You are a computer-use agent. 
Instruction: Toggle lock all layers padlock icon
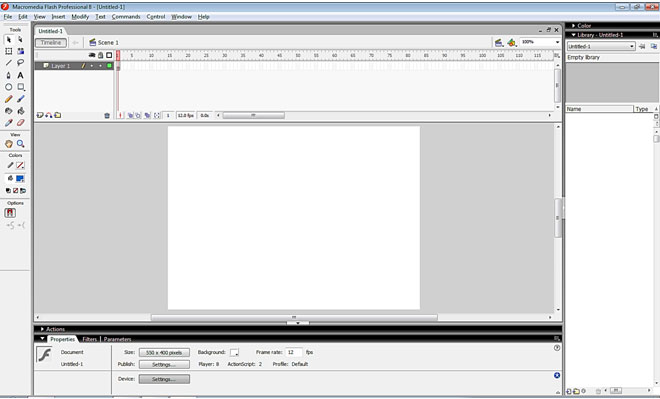click(101, 55)
